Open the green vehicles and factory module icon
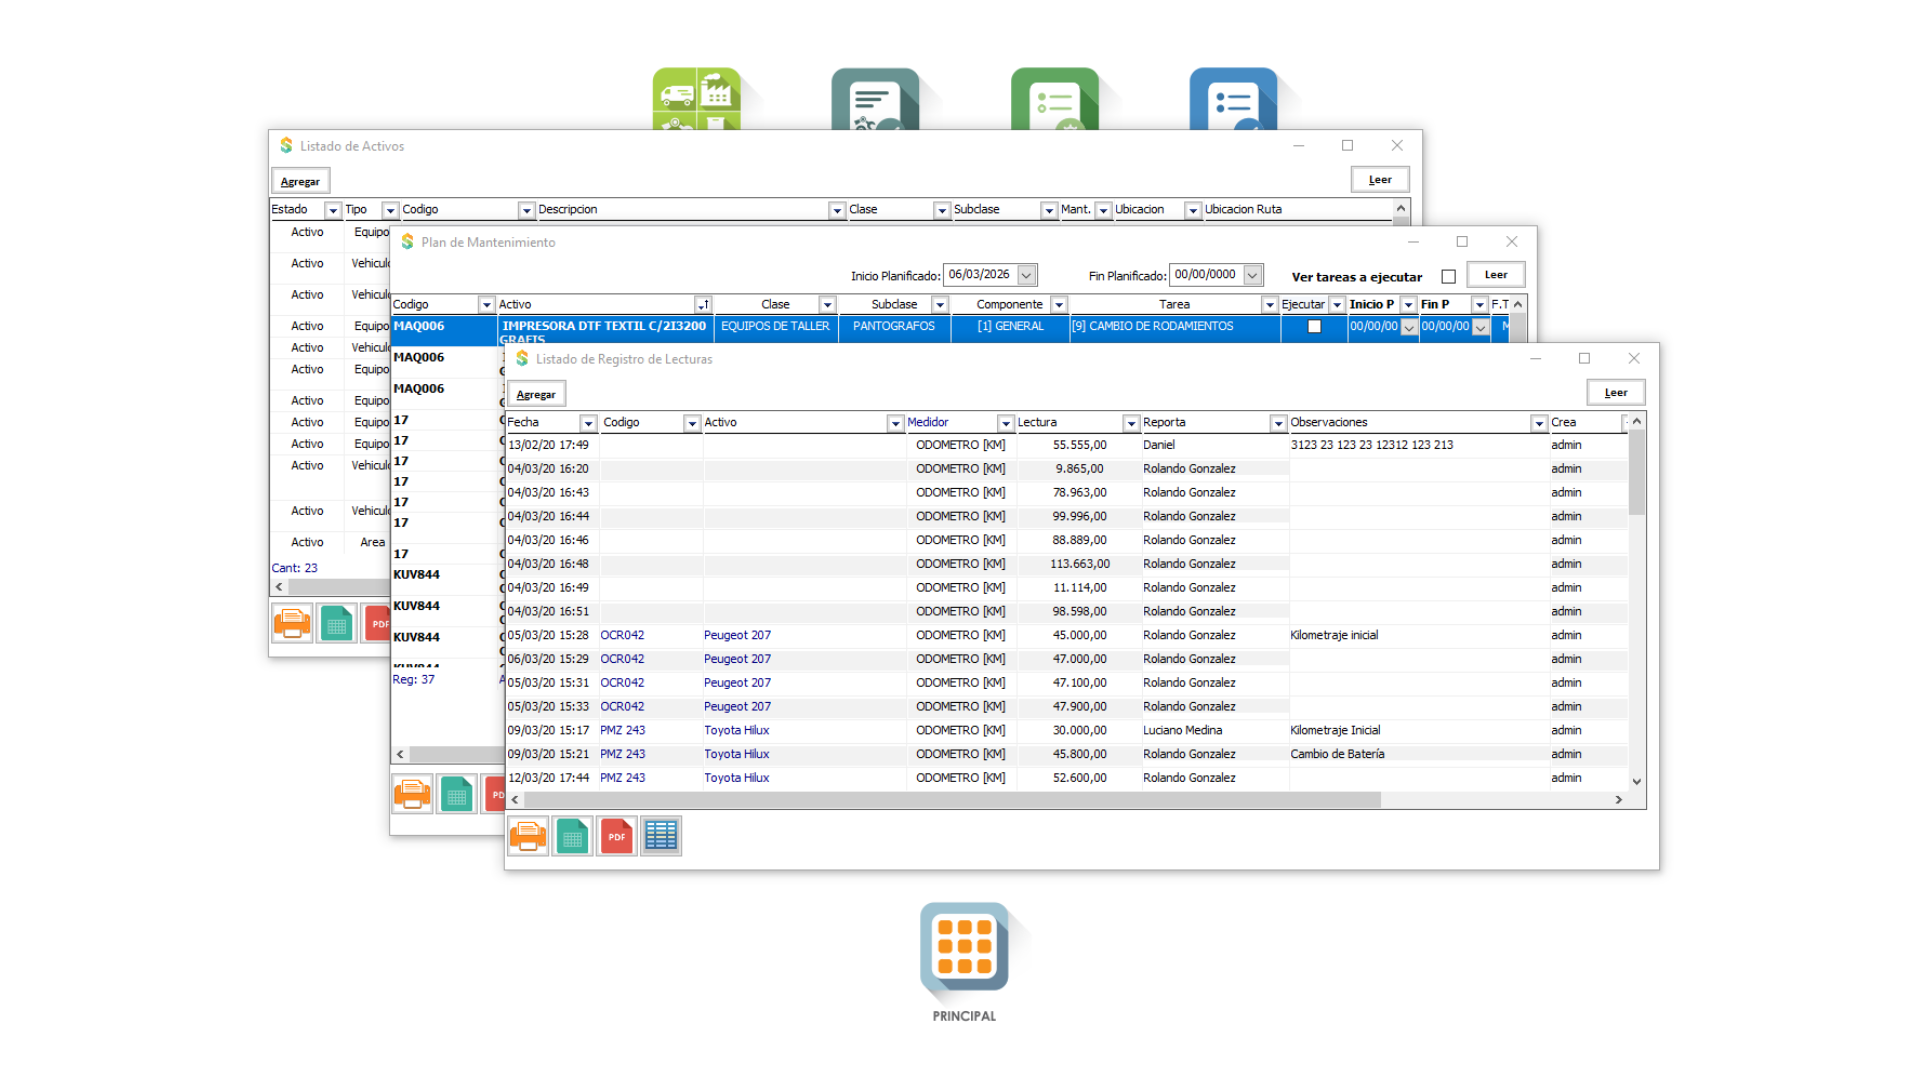1920x1080 pixels. [x=697, y=99]
